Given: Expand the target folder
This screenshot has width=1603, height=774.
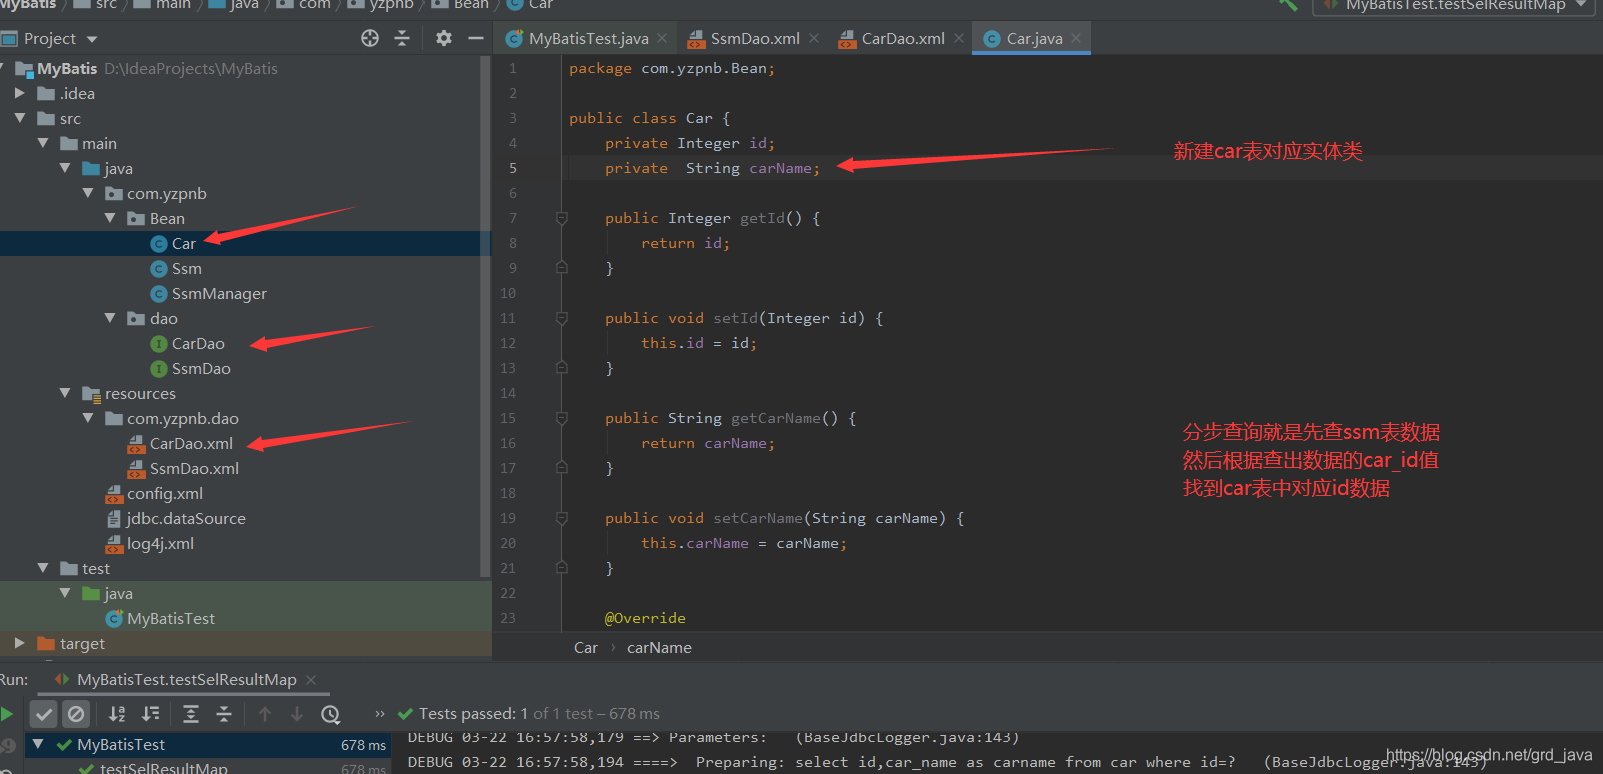Looking at the screenshot, I should 19,643.
